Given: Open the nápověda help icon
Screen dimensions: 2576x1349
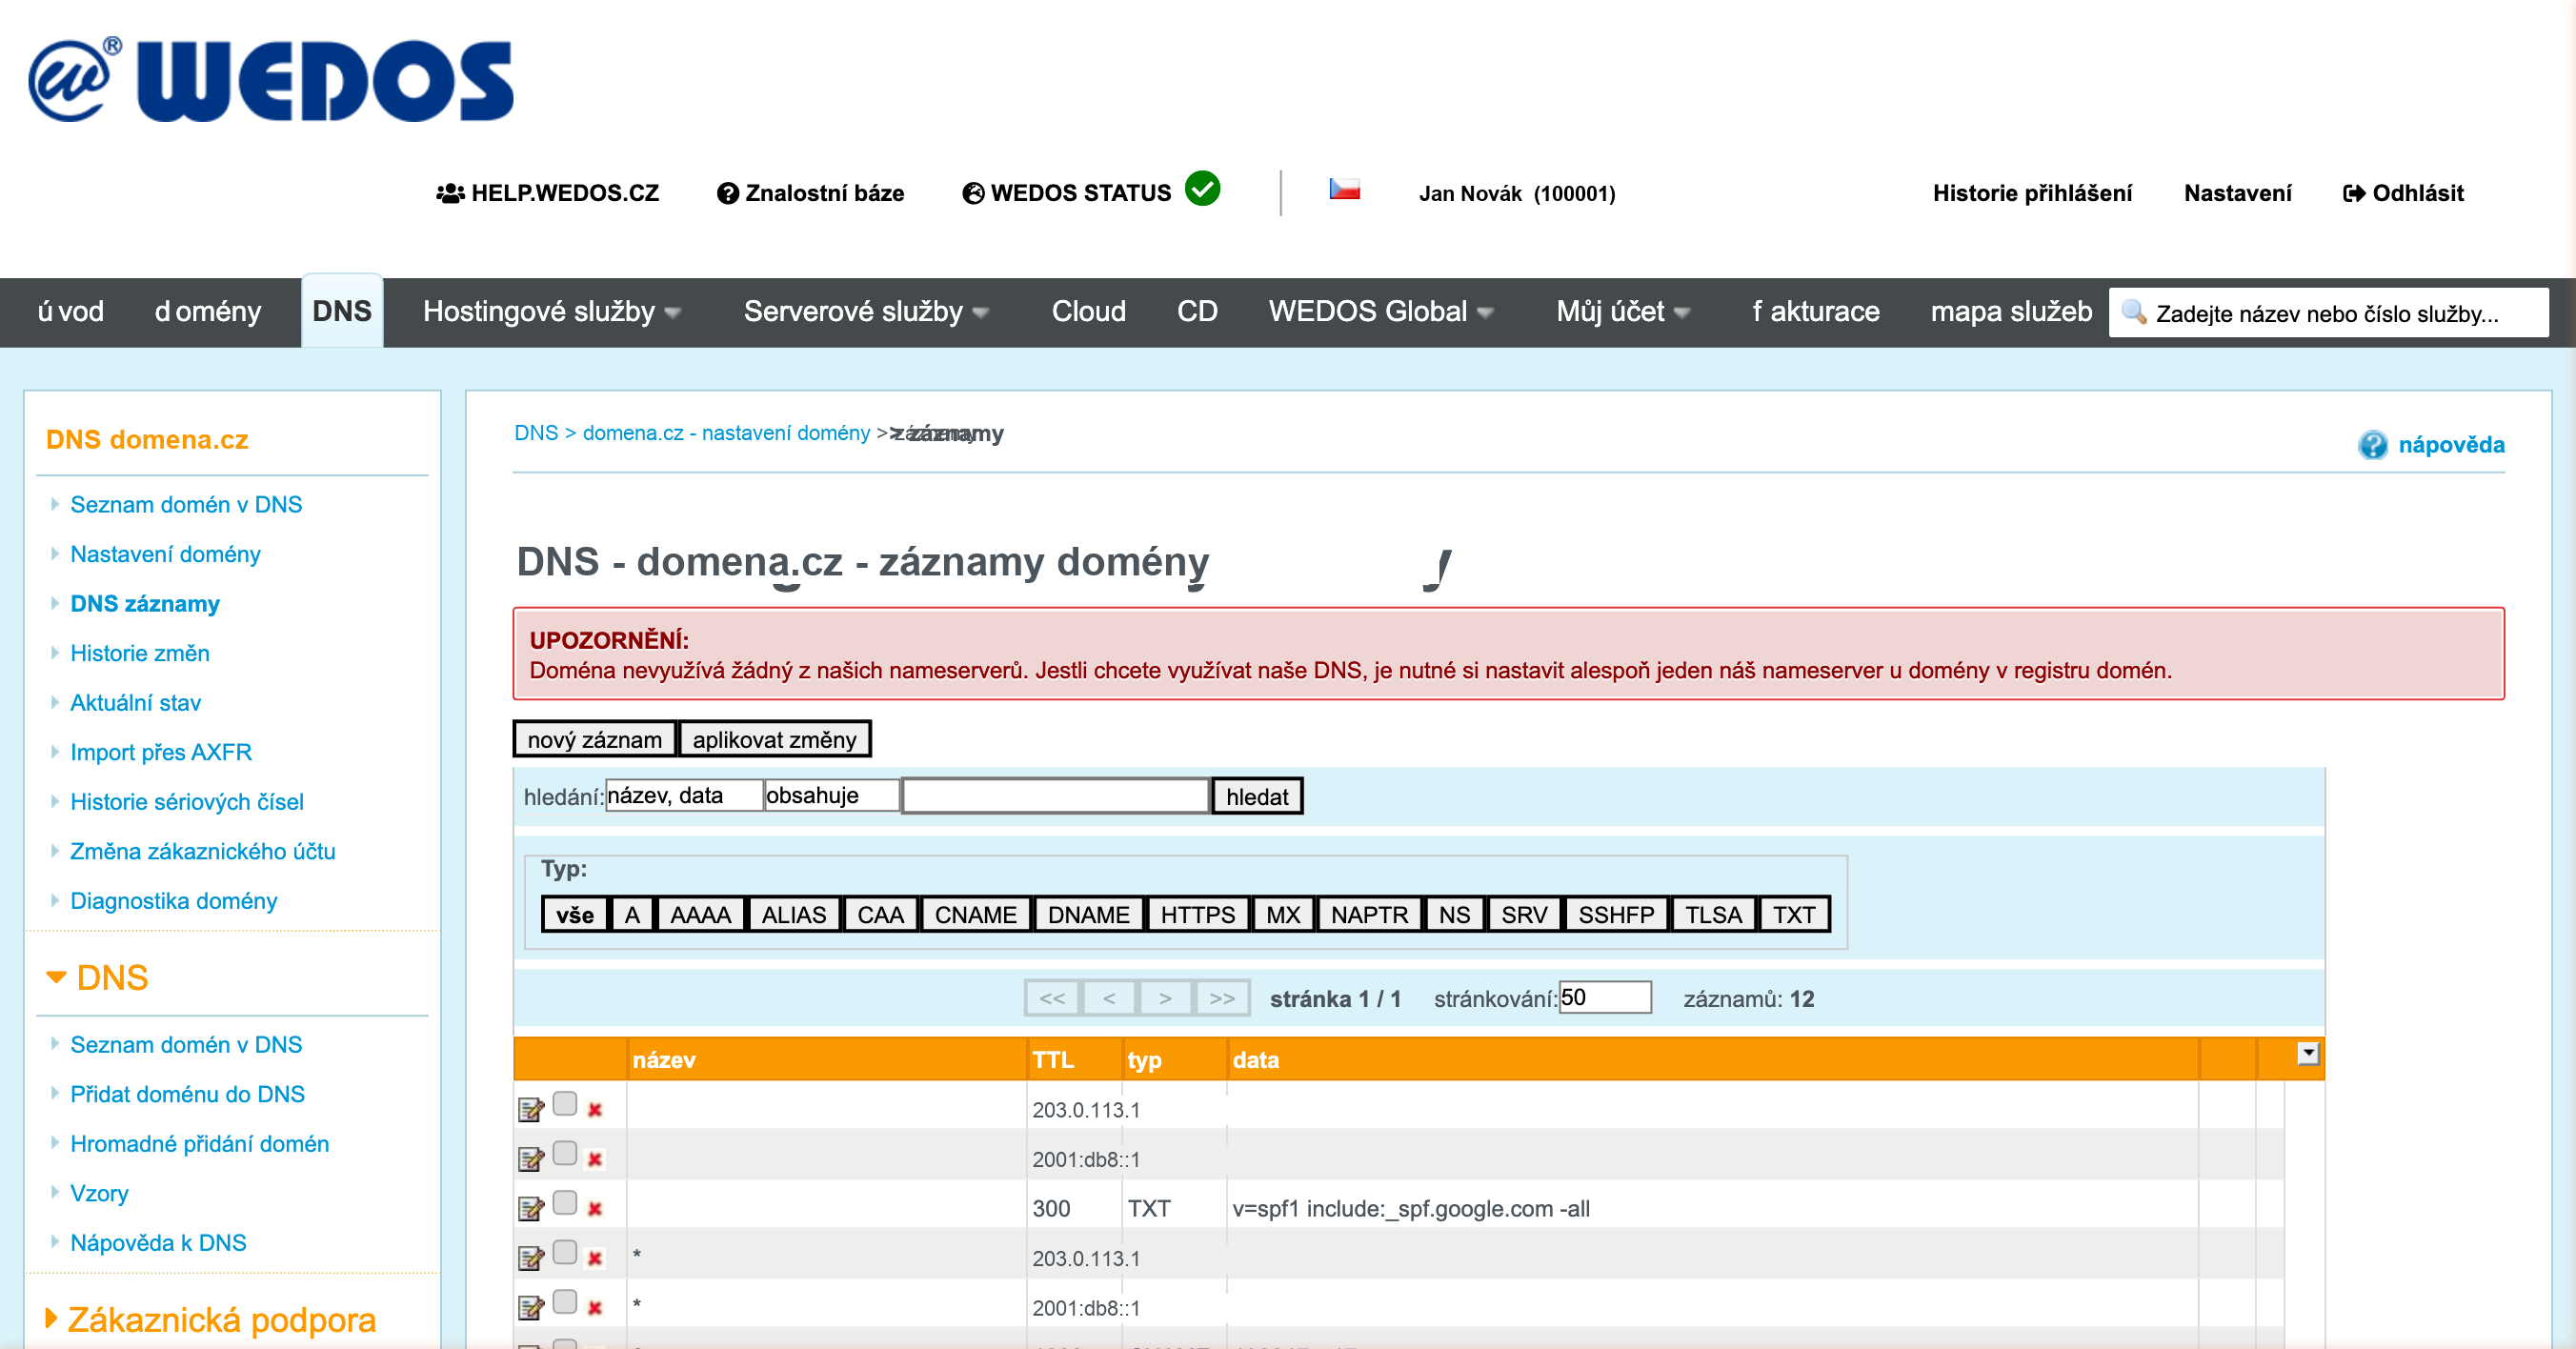Looking at the screenshot, I should tap(2372, 445).
